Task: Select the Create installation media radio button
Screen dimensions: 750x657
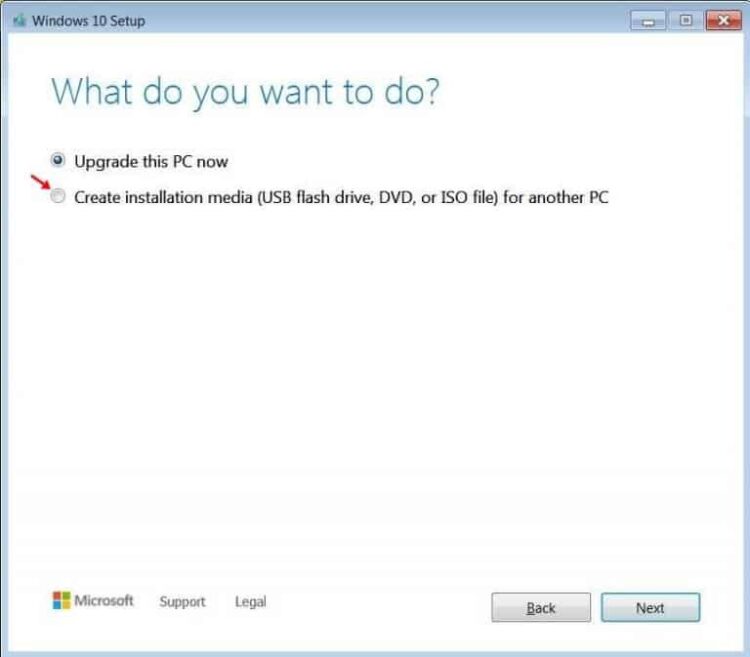Action: 58,196
